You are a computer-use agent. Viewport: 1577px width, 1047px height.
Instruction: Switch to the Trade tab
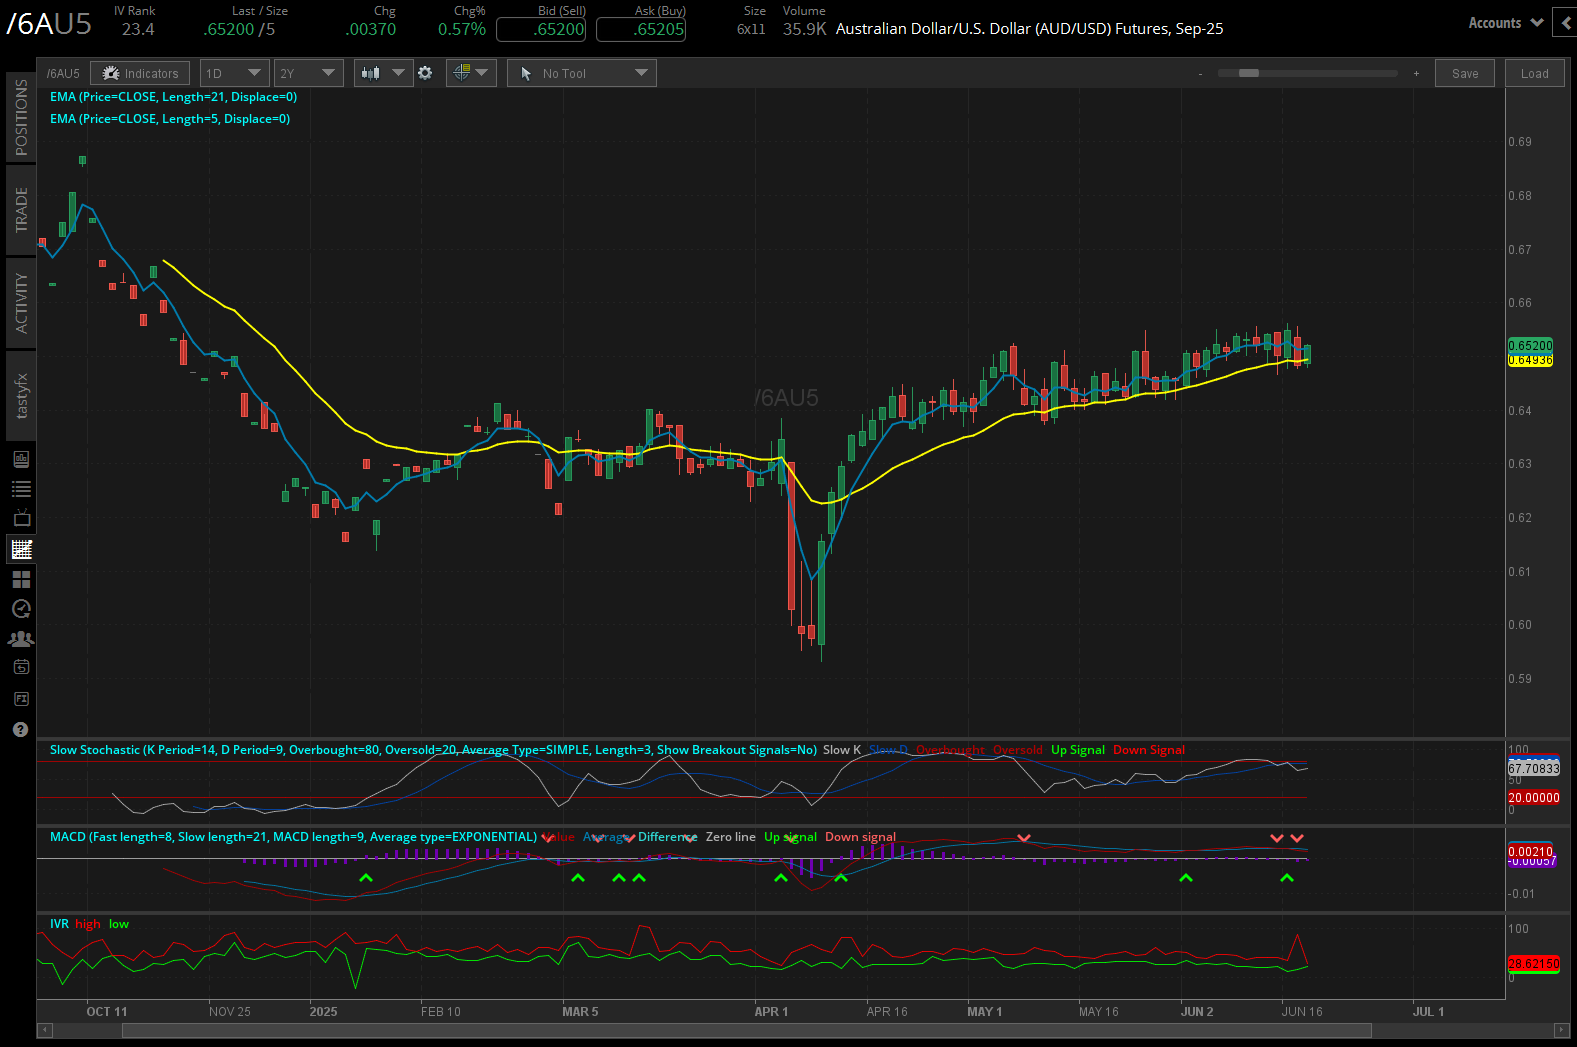tap(21, 210)
